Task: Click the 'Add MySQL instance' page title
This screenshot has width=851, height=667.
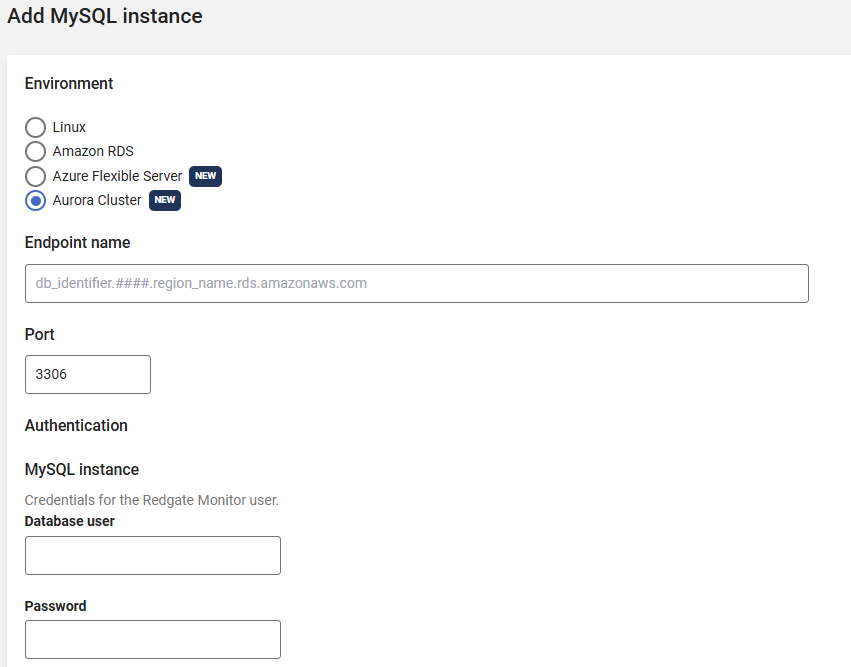Action: coord(105,16)
